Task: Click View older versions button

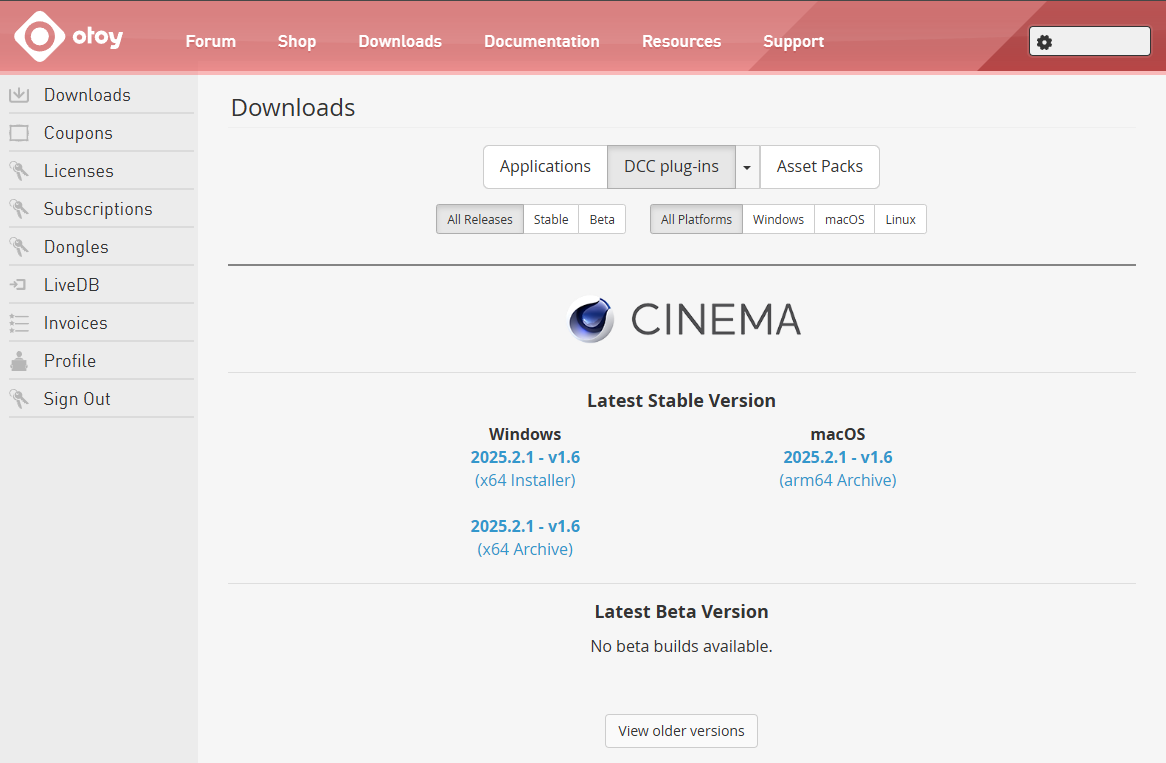Action: (x=681, y=731)
